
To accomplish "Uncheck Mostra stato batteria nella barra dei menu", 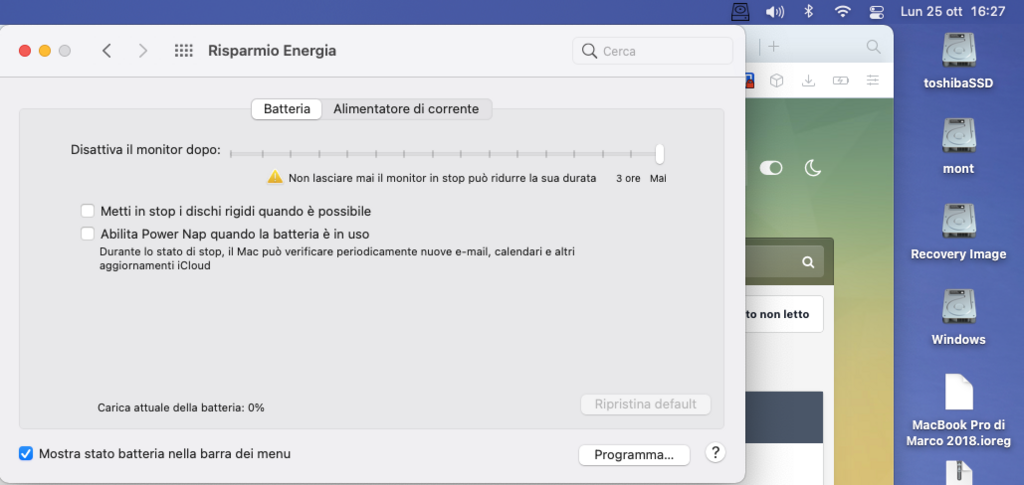I will point(25,453).
